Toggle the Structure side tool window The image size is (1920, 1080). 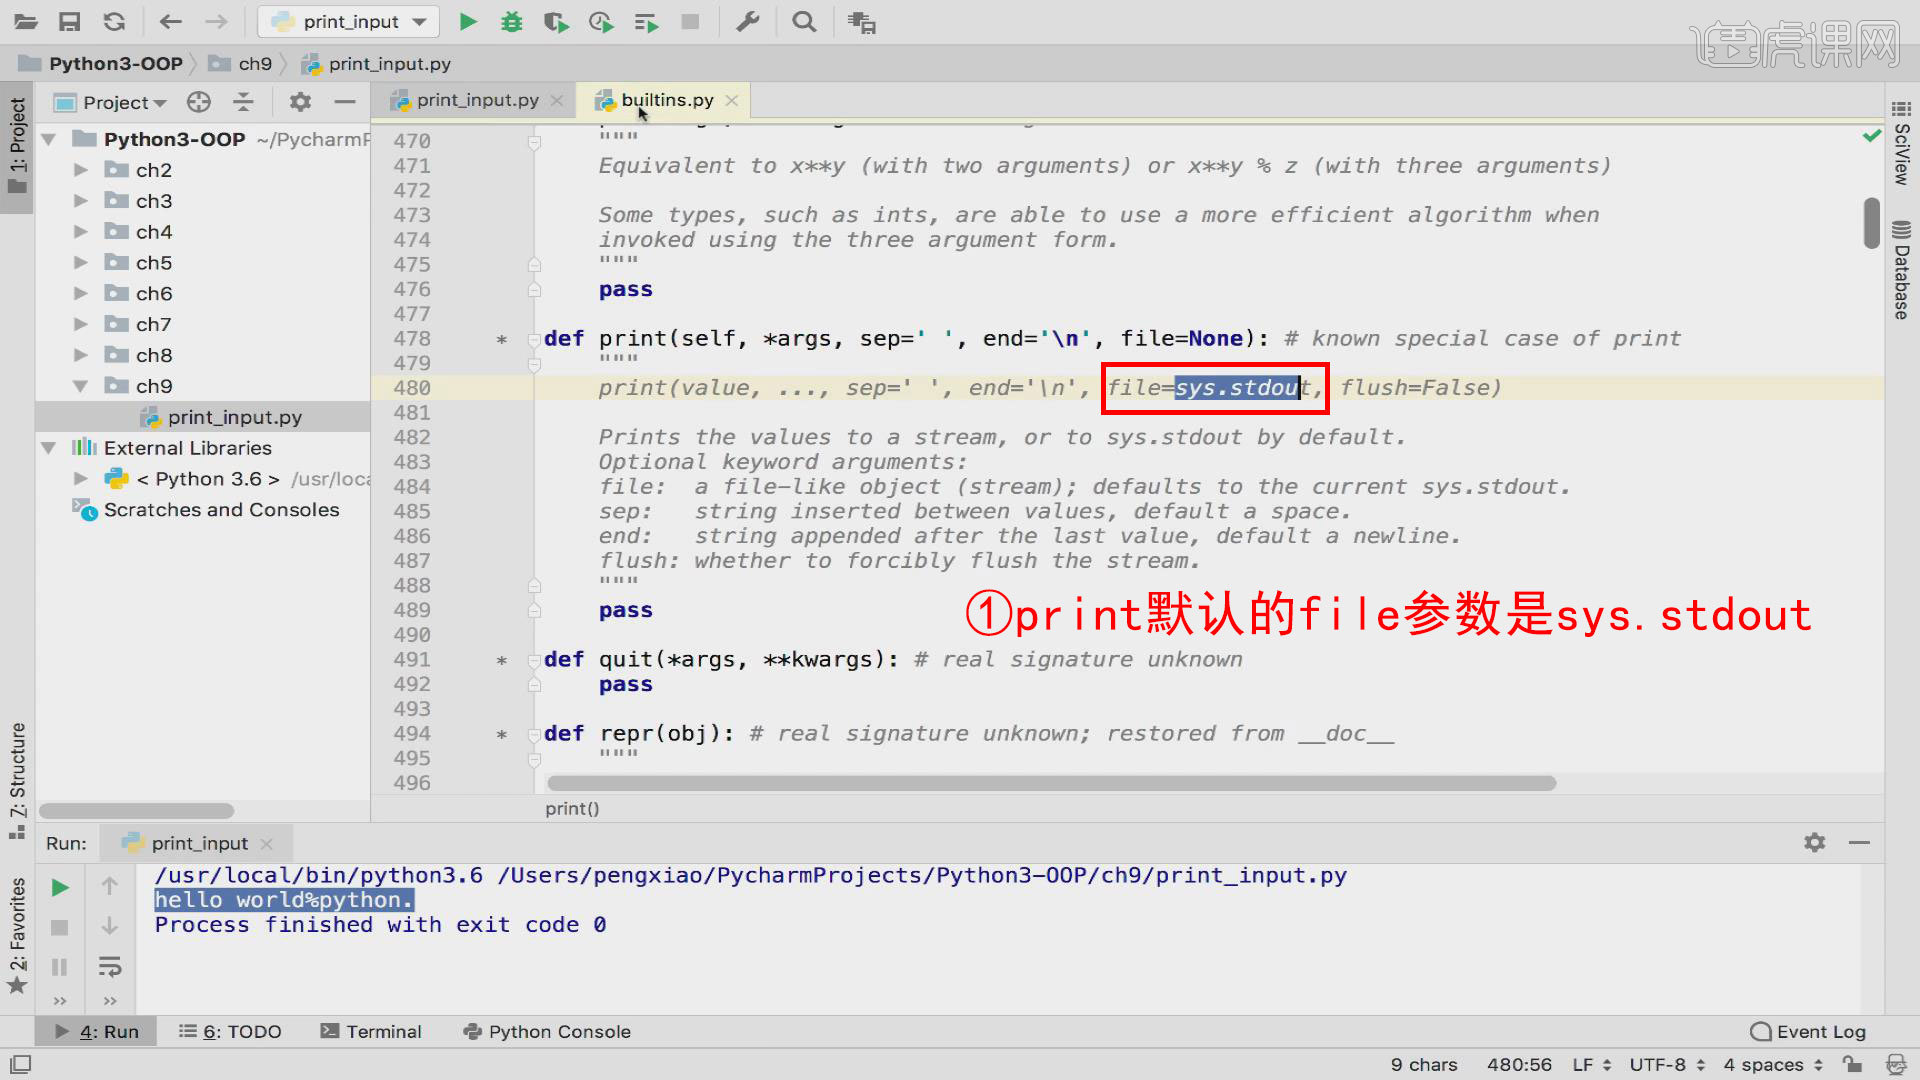(x=17, y=780)
